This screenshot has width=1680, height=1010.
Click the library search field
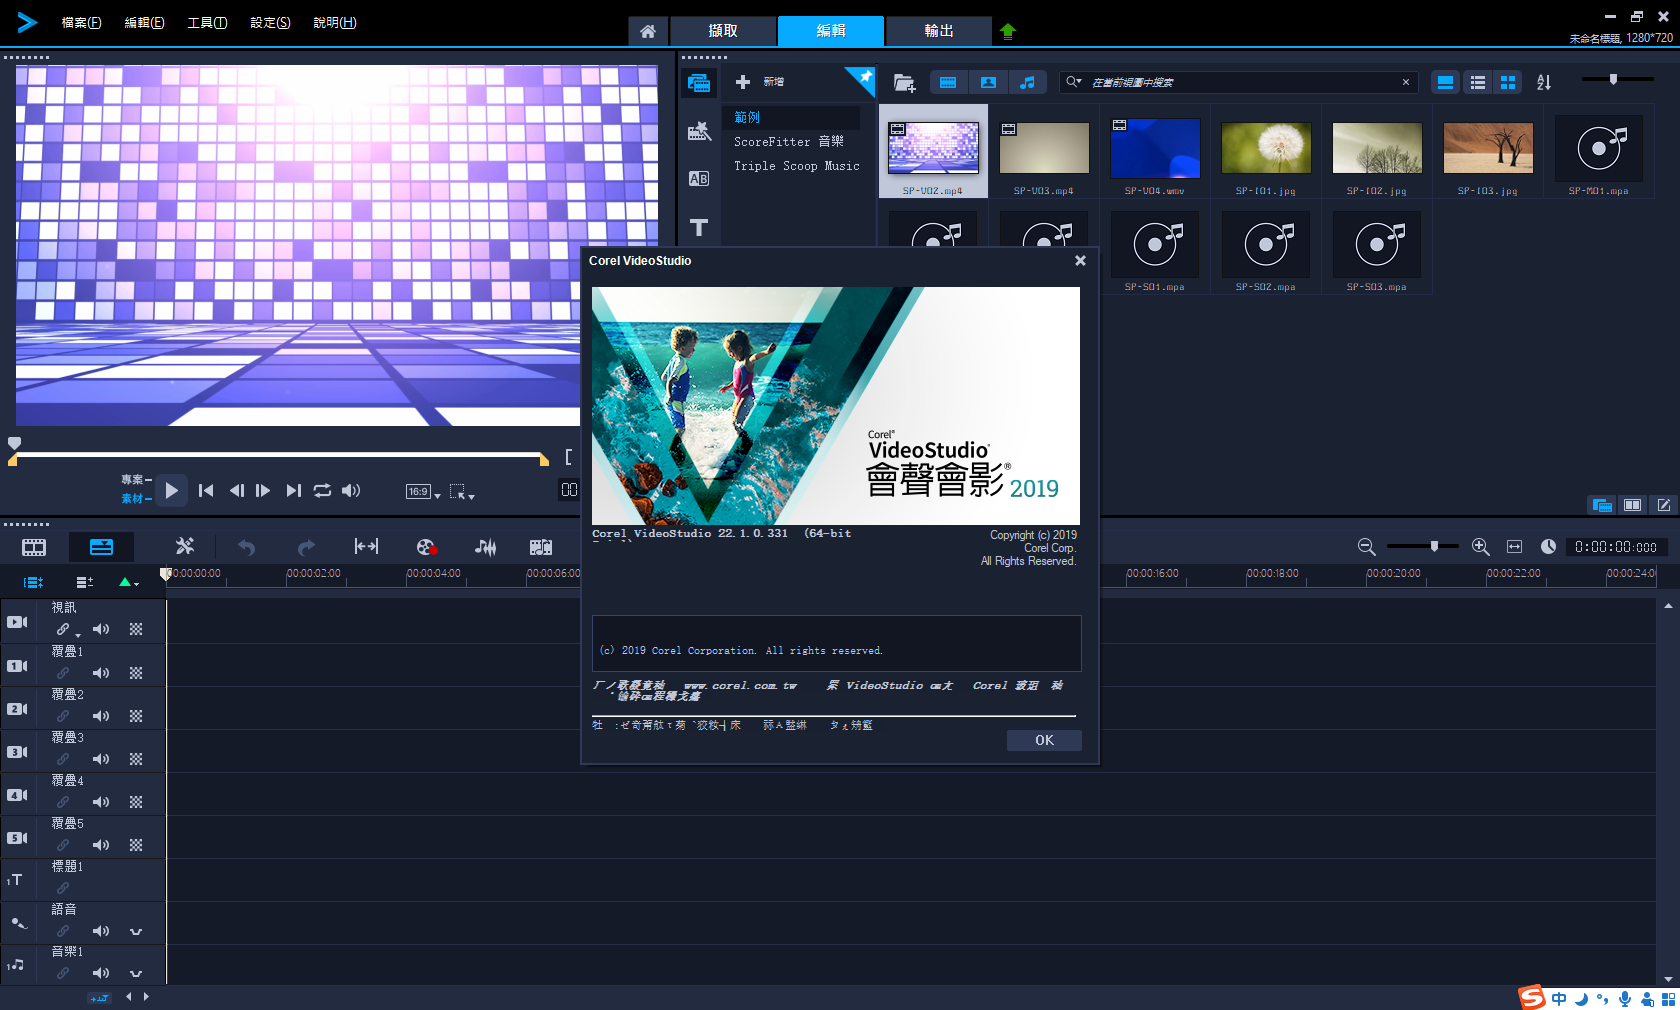point(1240,82)
